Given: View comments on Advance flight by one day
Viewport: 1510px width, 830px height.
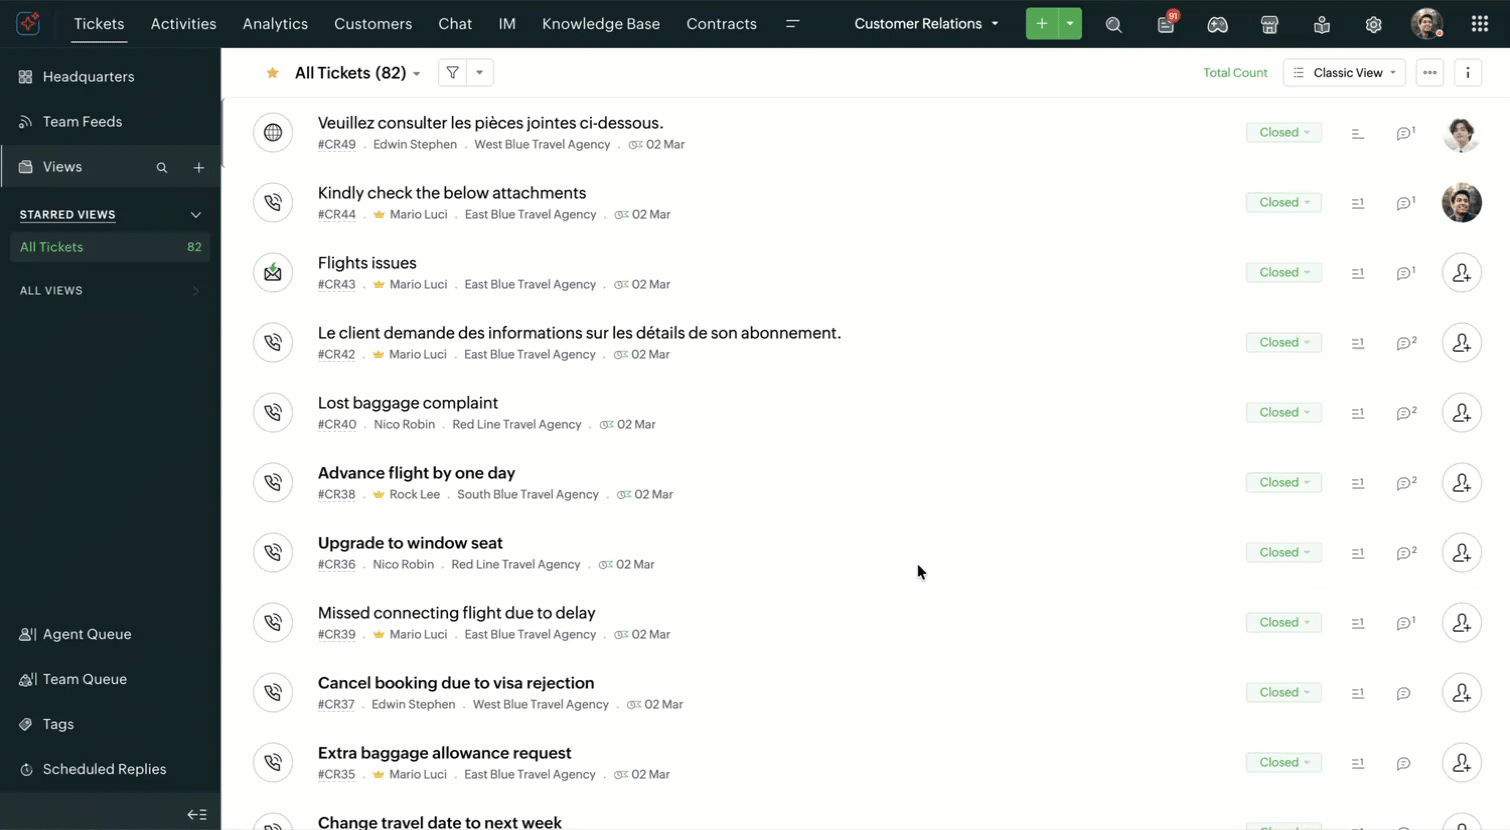Looking at the screenshot, I should (x=1406, y=483).
